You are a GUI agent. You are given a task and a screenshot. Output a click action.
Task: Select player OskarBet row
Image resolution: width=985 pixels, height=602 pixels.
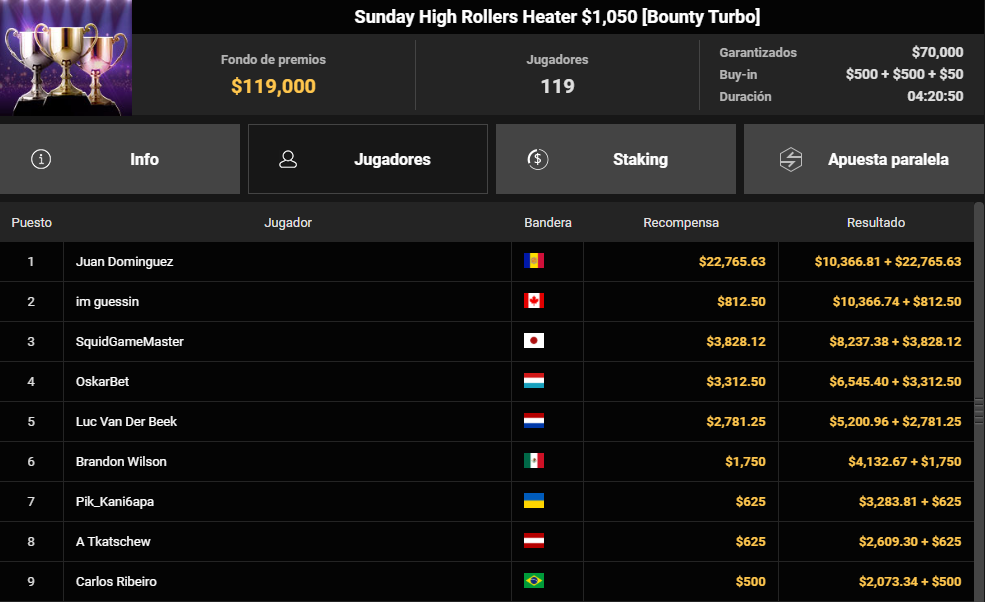[x=487, y=381]
